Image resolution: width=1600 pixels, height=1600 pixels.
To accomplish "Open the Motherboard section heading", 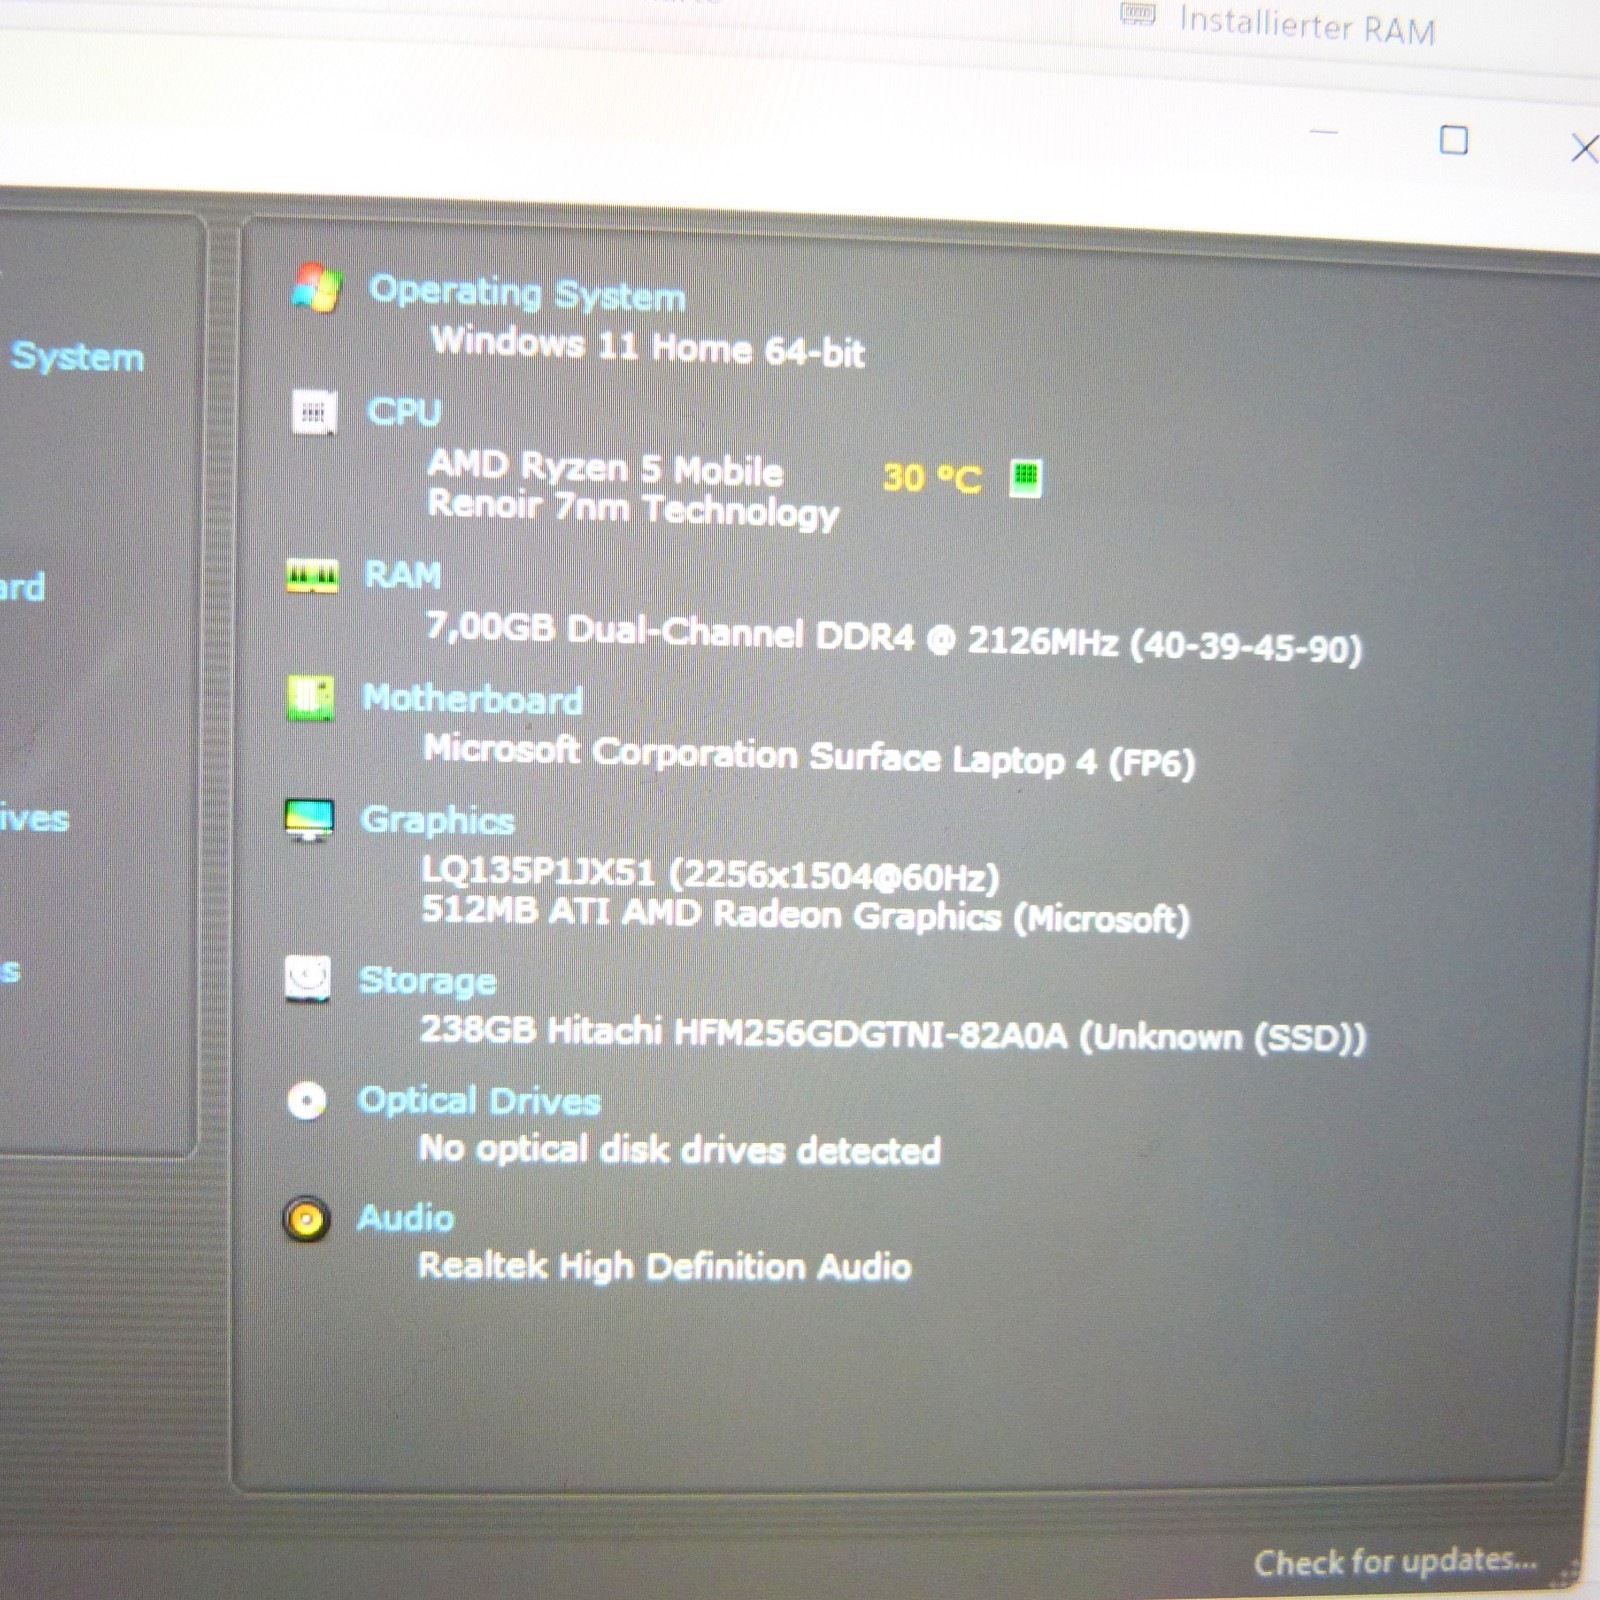I will 472,698.
